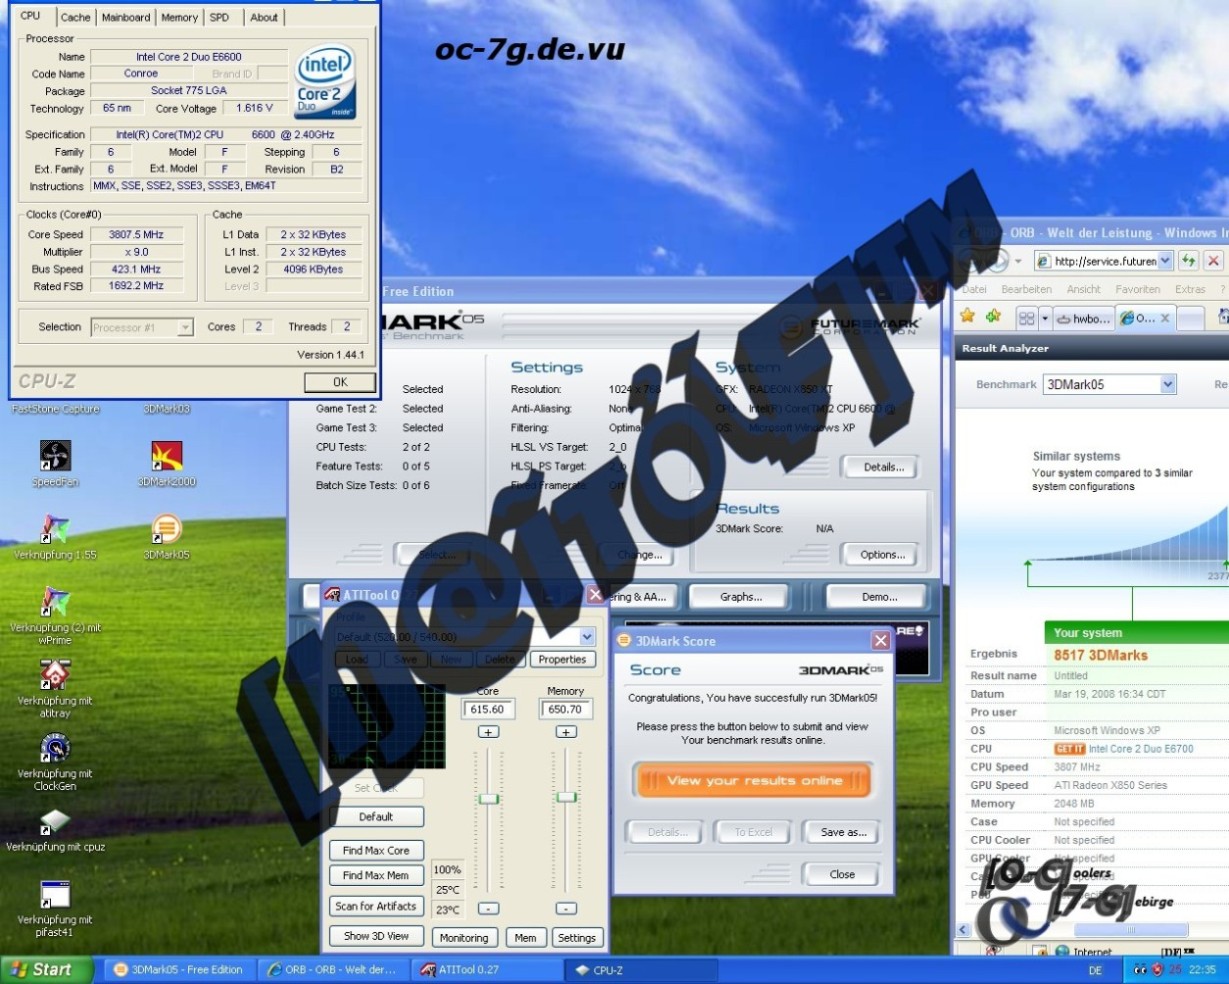Switch to CPU-Z Mainboard tab

point(126,17)
